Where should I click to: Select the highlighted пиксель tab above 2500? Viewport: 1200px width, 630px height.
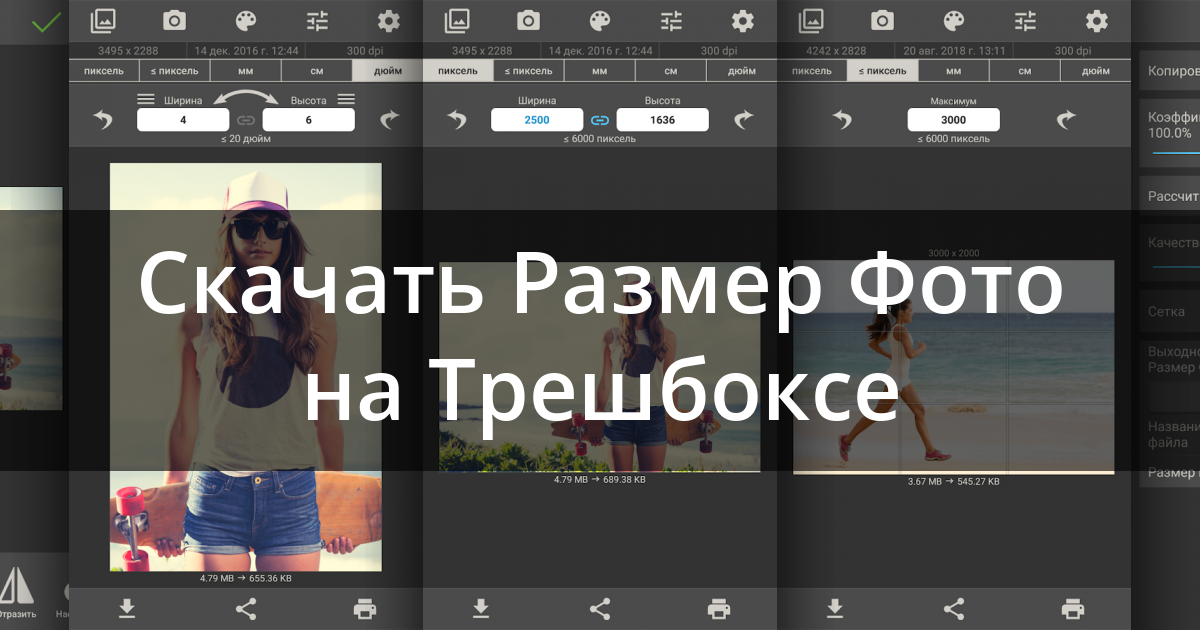[x=458, y=70]
